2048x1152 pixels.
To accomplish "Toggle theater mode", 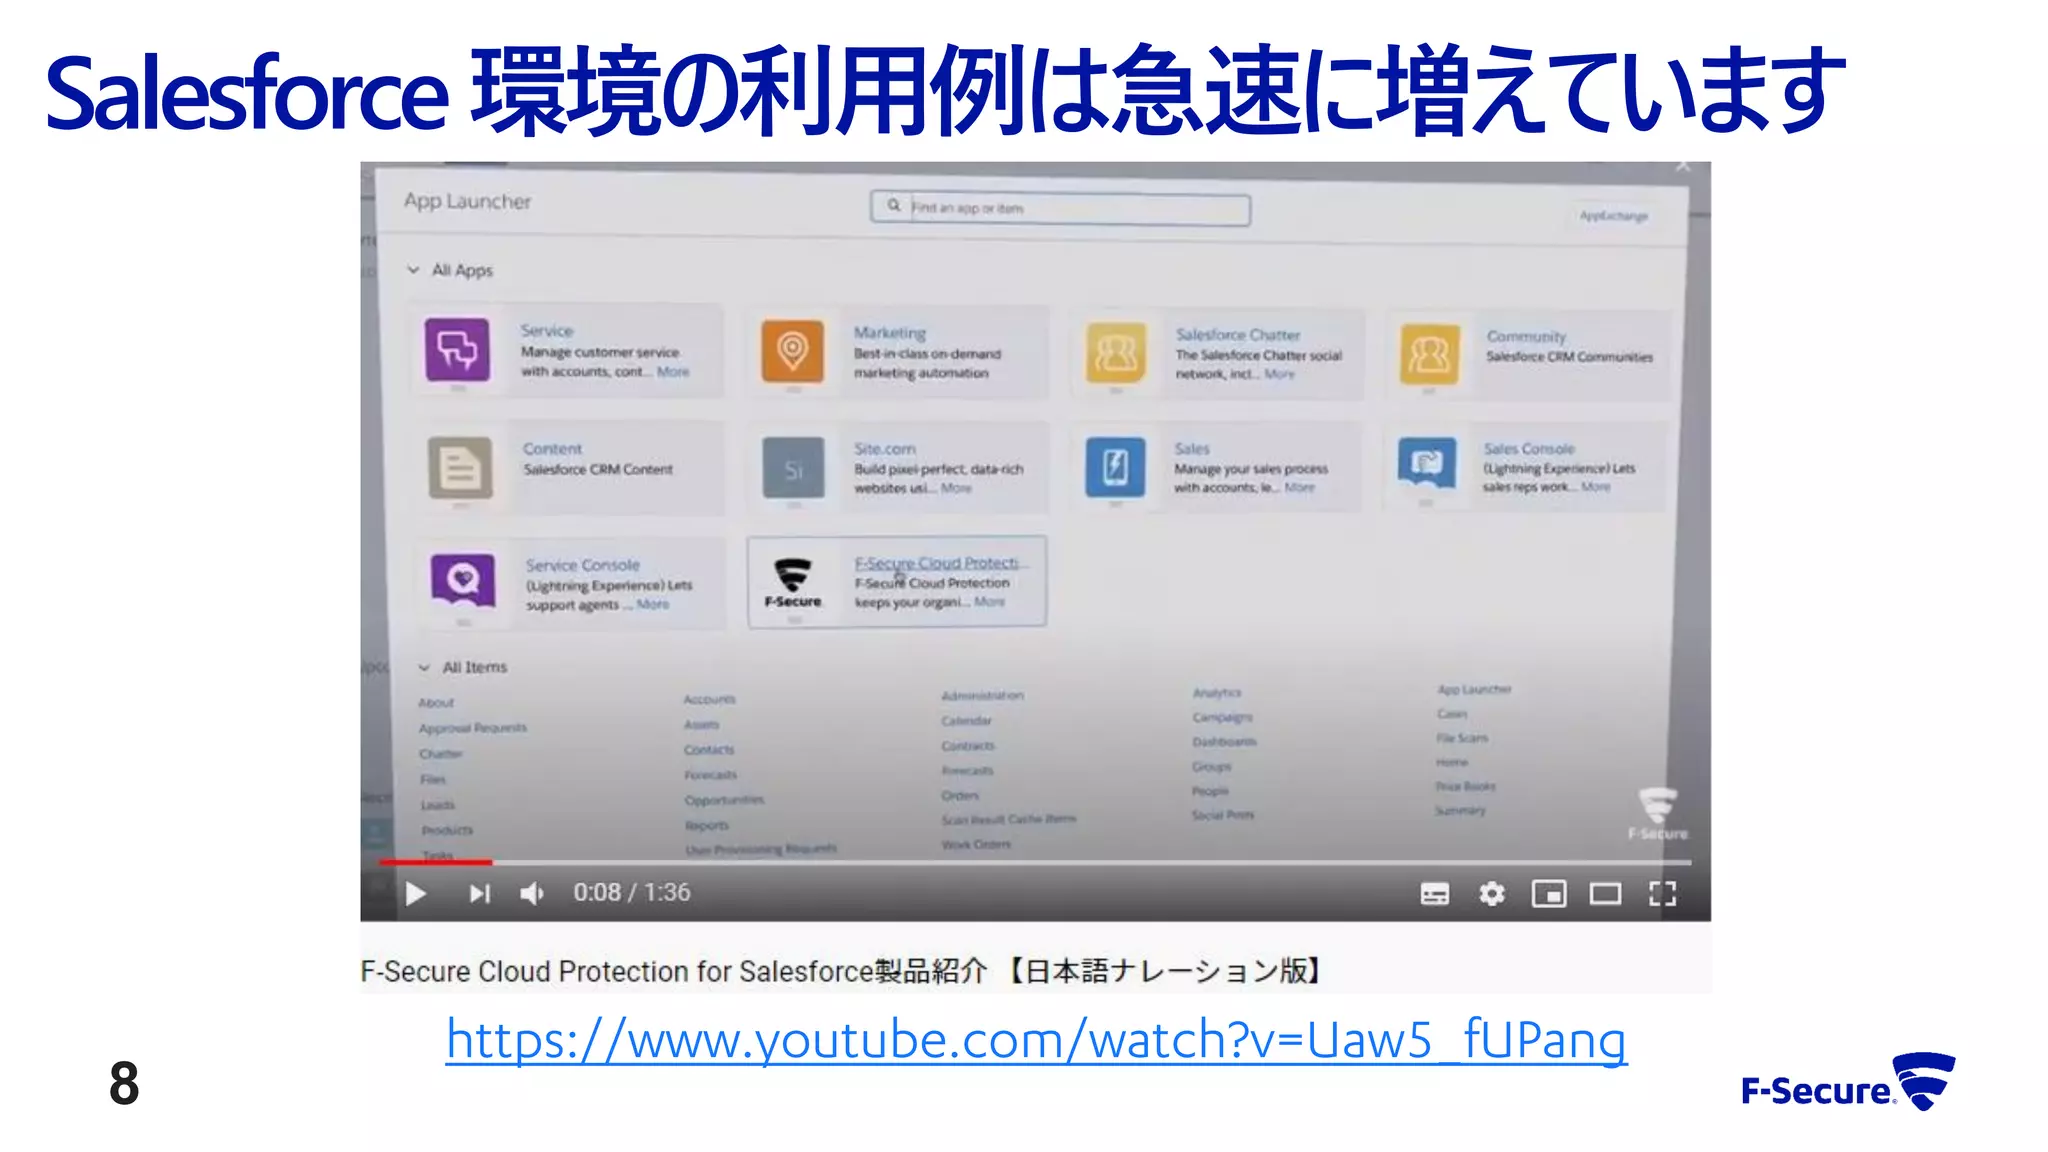I will [1606, 893].
